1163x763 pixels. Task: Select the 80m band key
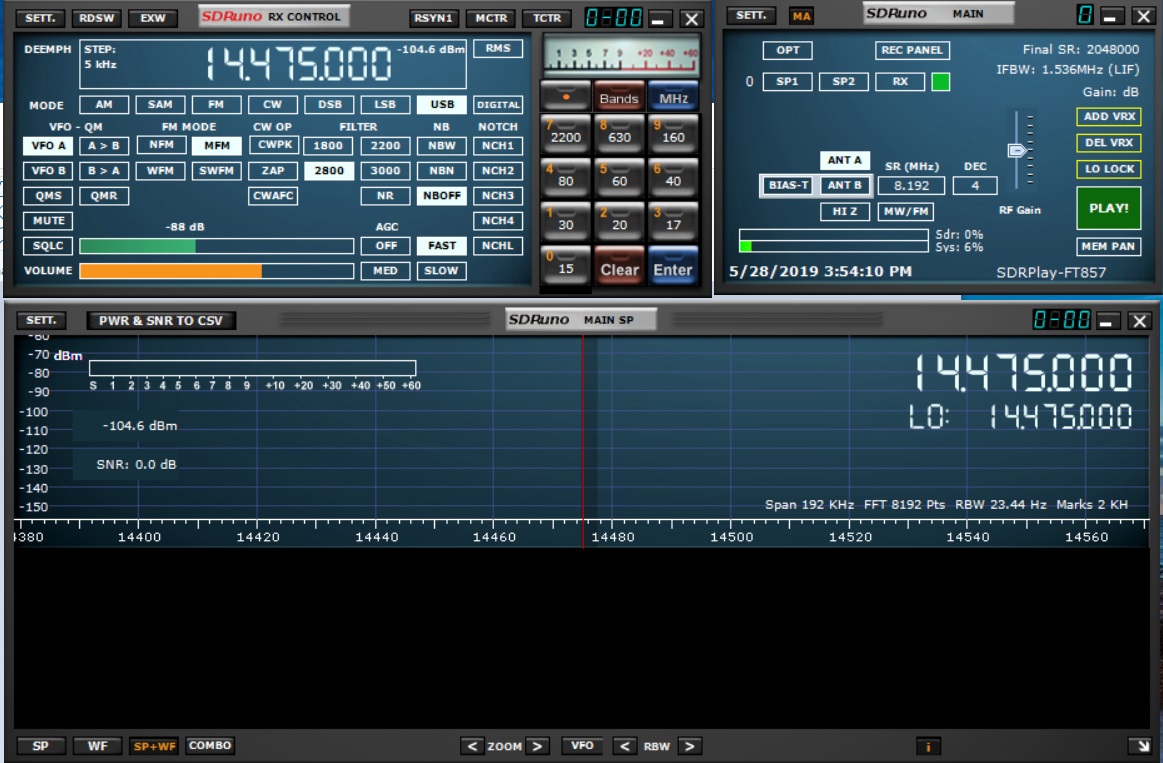(566, 177)
